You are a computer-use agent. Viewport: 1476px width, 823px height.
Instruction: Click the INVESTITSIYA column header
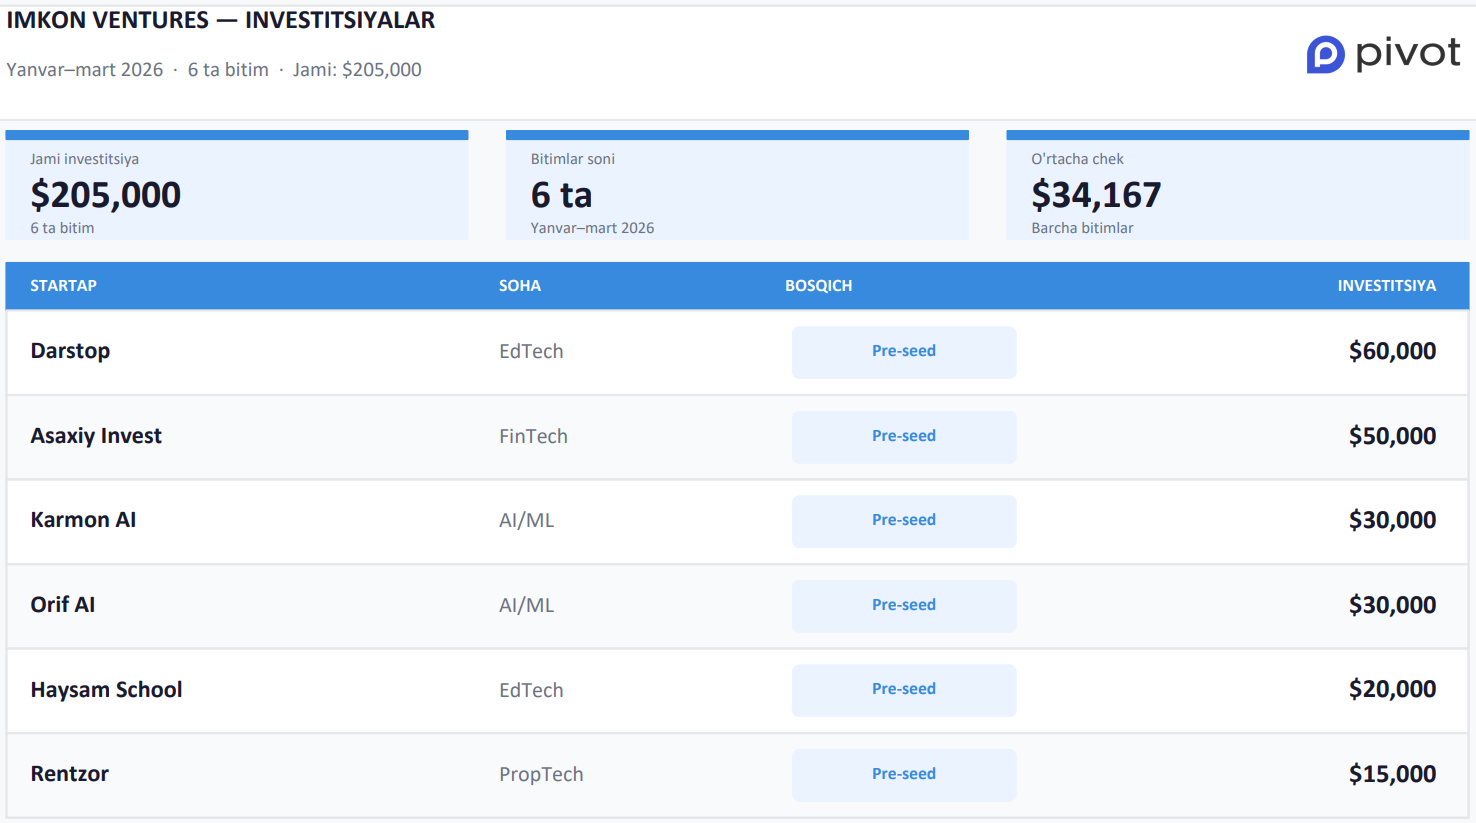[x=1386, y=286]
